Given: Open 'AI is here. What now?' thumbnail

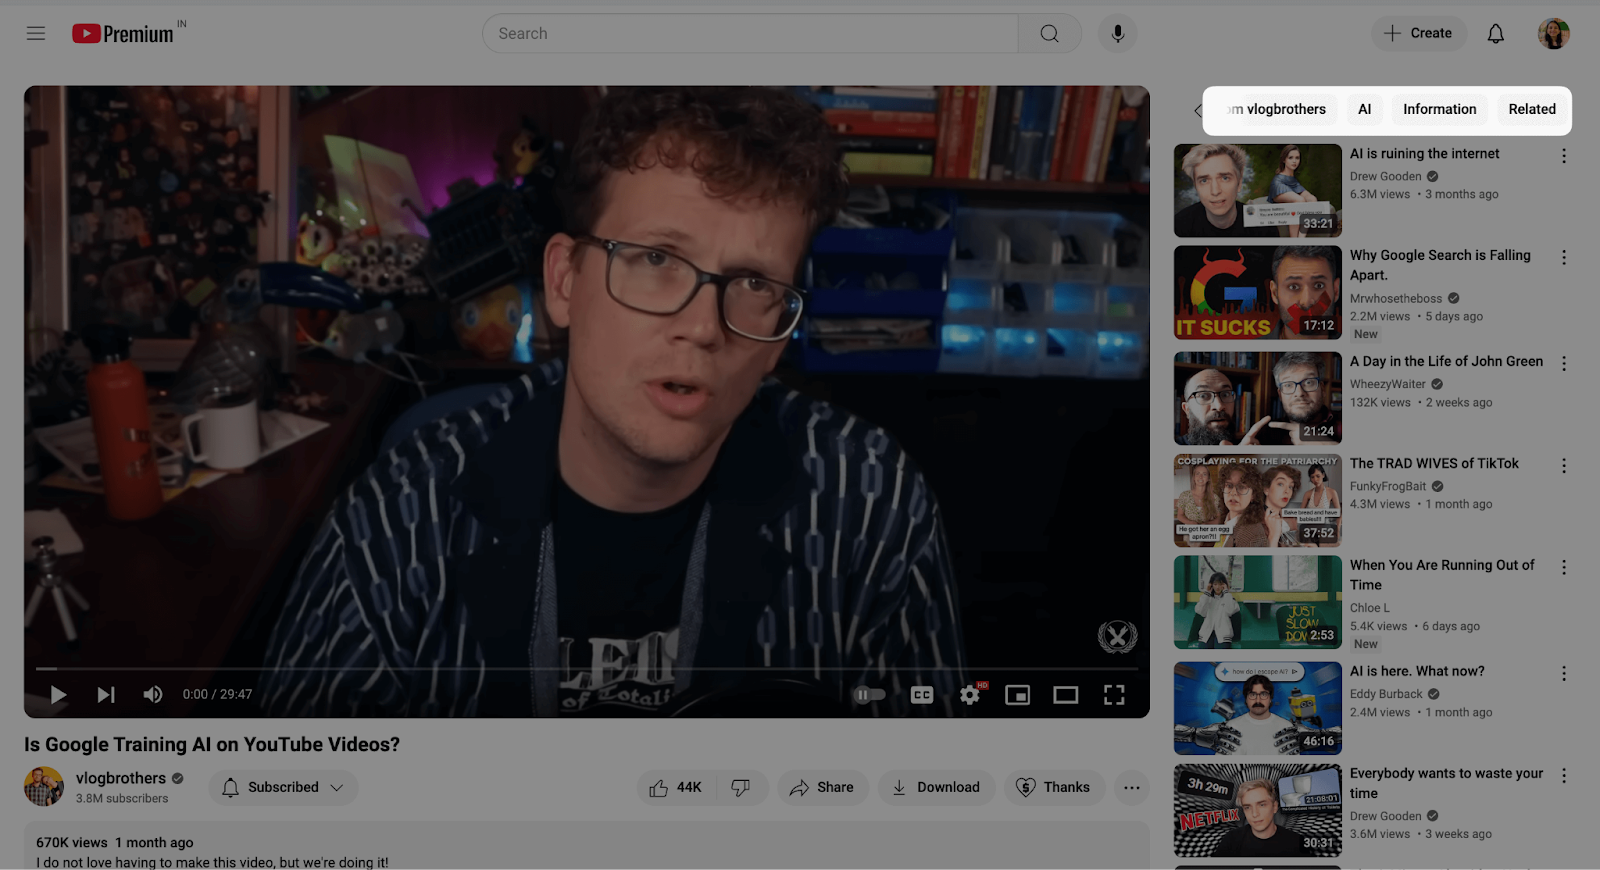Looking at the screenshot, I should click(x=1258, y=708).
